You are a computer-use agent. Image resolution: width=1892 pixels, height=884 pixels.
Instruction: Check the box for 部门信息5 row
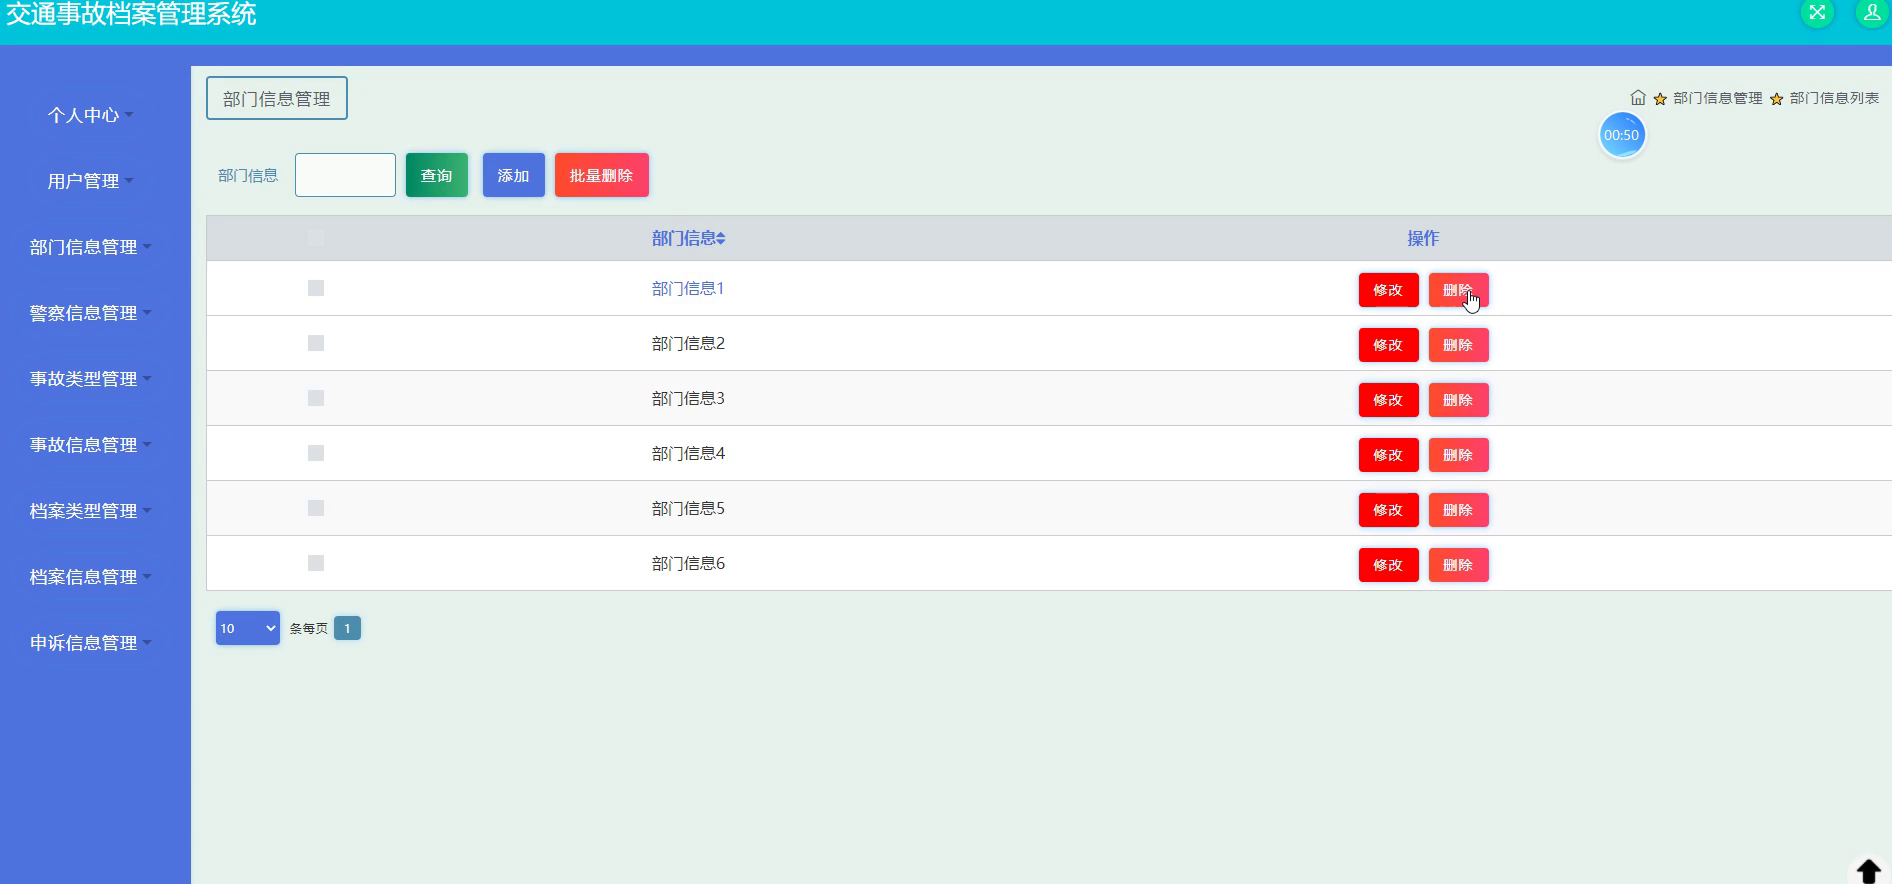316,508
